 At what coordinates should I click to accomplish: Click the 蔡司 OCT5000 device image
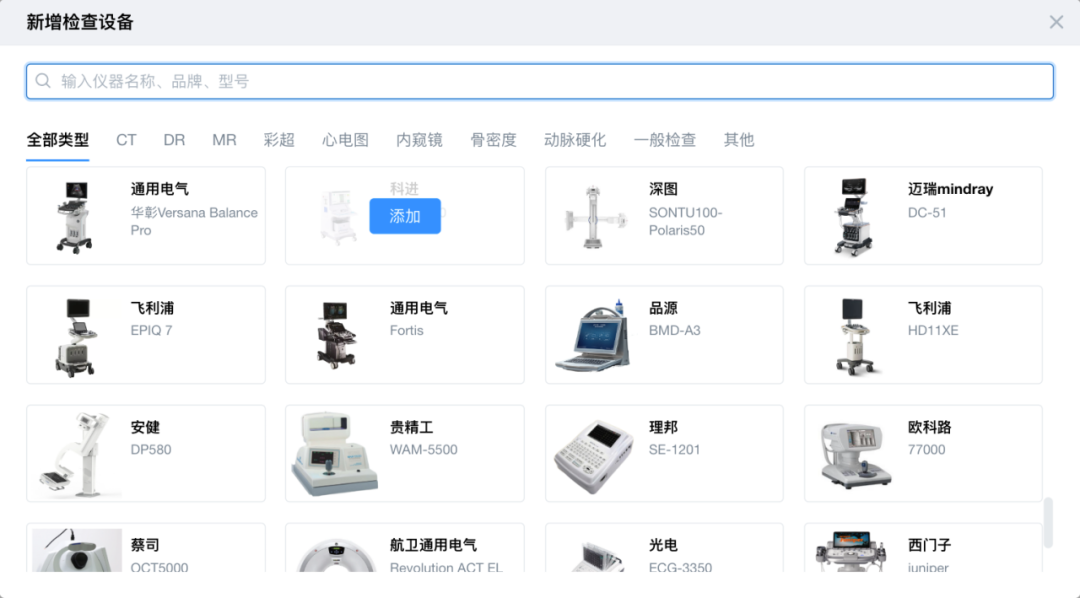pyautogui.click(x=77, y=550)
